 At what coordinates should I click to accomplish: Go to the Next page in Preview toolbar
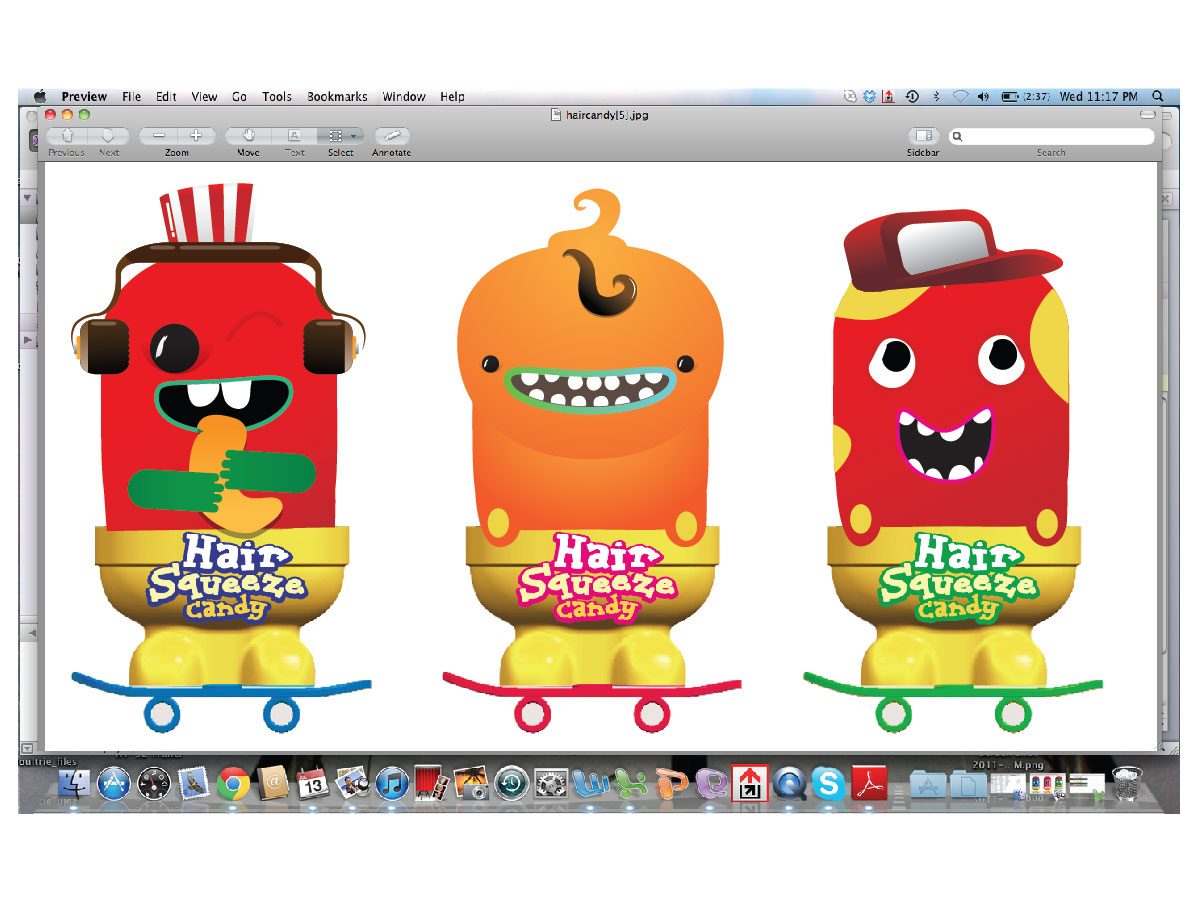click(x=109, y=135)
